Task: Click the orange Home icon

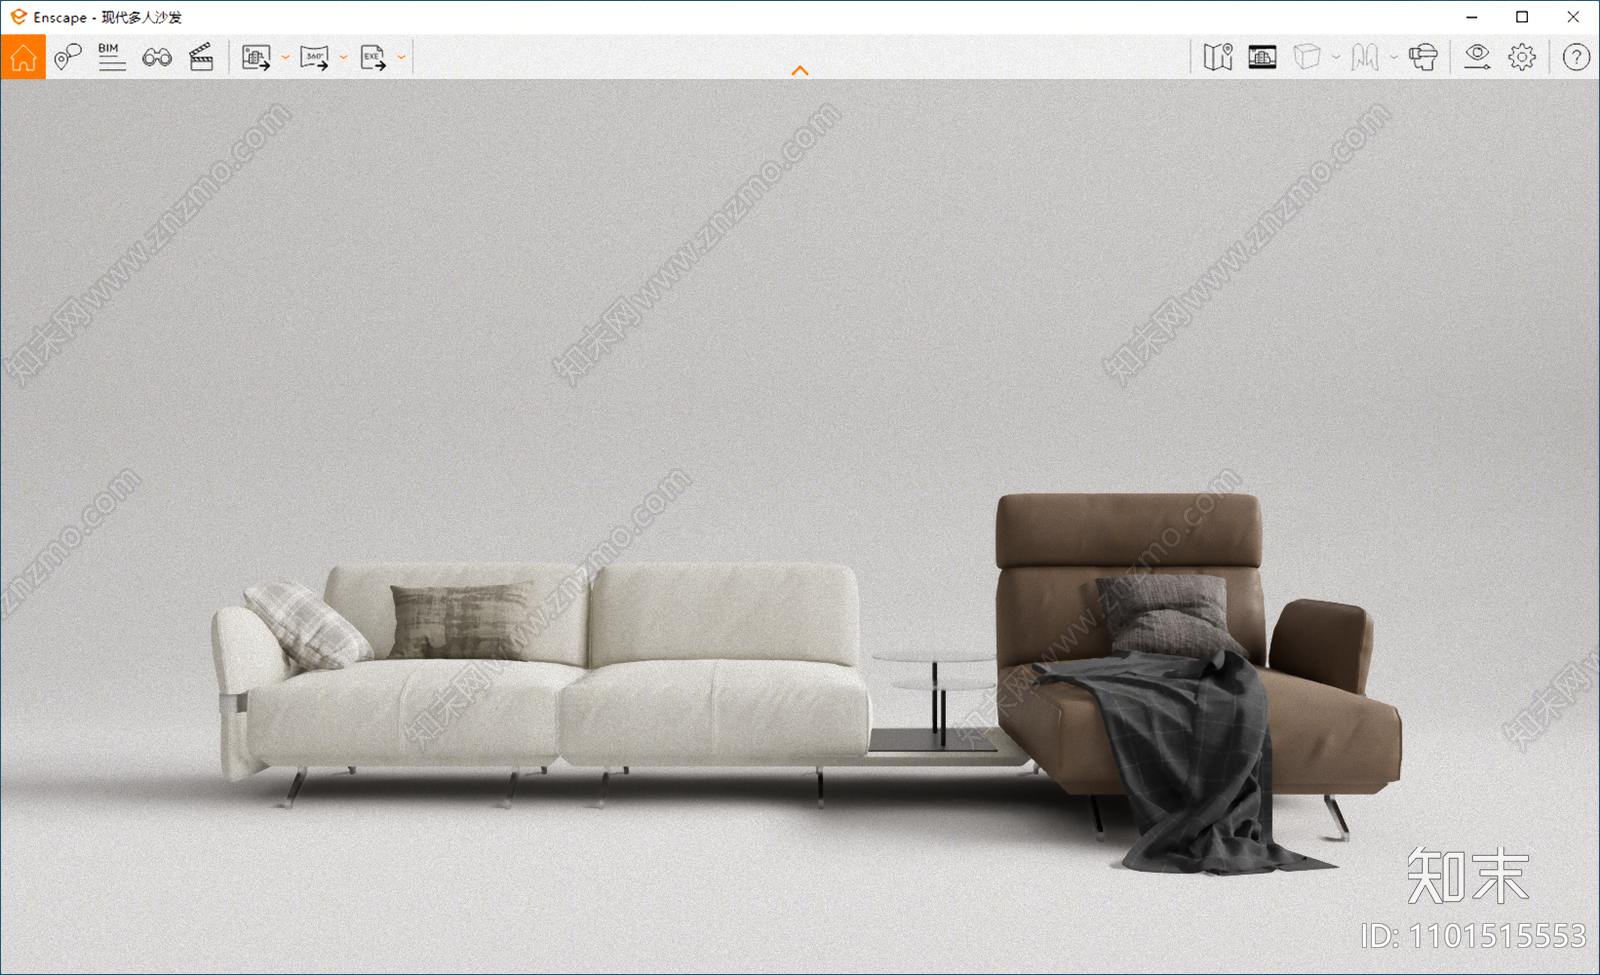Action: 23,57
